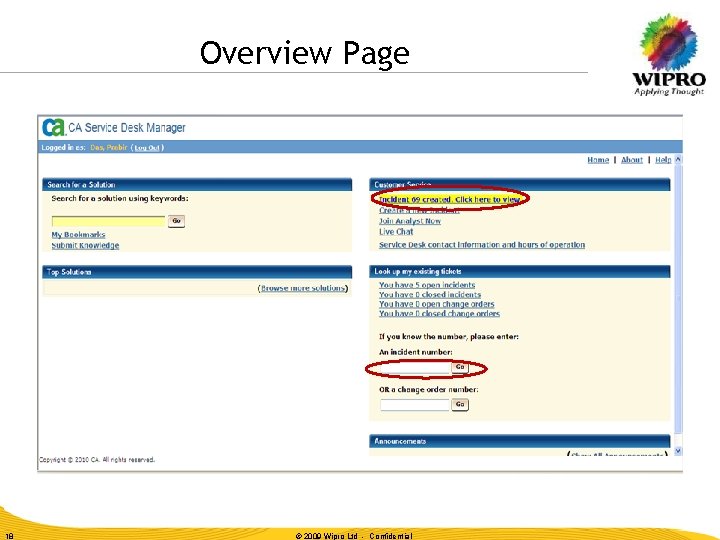This screenshot has height=540, width=720.
Task: Click Join Analyst Now
Action: tap(410, 221)
